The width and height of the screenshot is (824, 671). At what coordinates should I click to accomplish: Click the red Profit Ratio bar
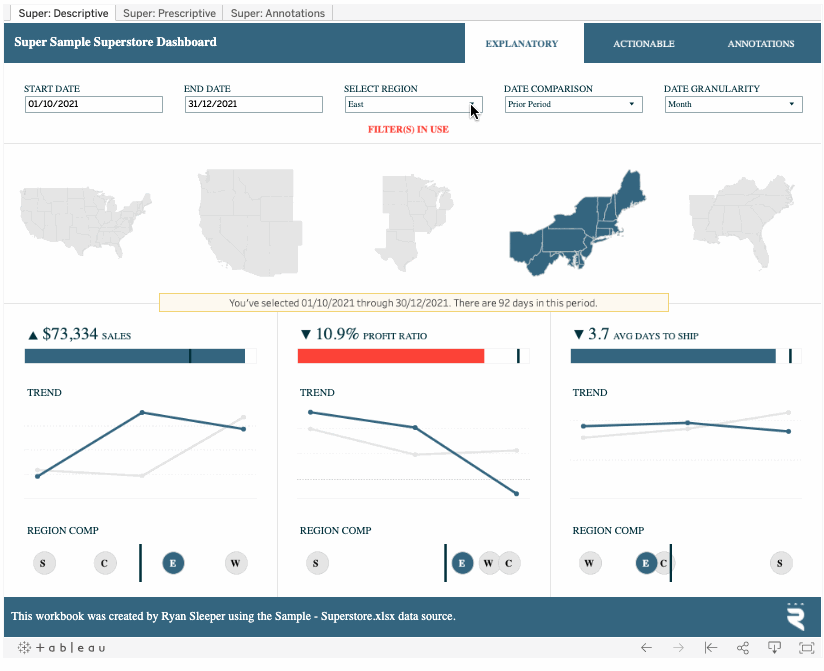390,356
